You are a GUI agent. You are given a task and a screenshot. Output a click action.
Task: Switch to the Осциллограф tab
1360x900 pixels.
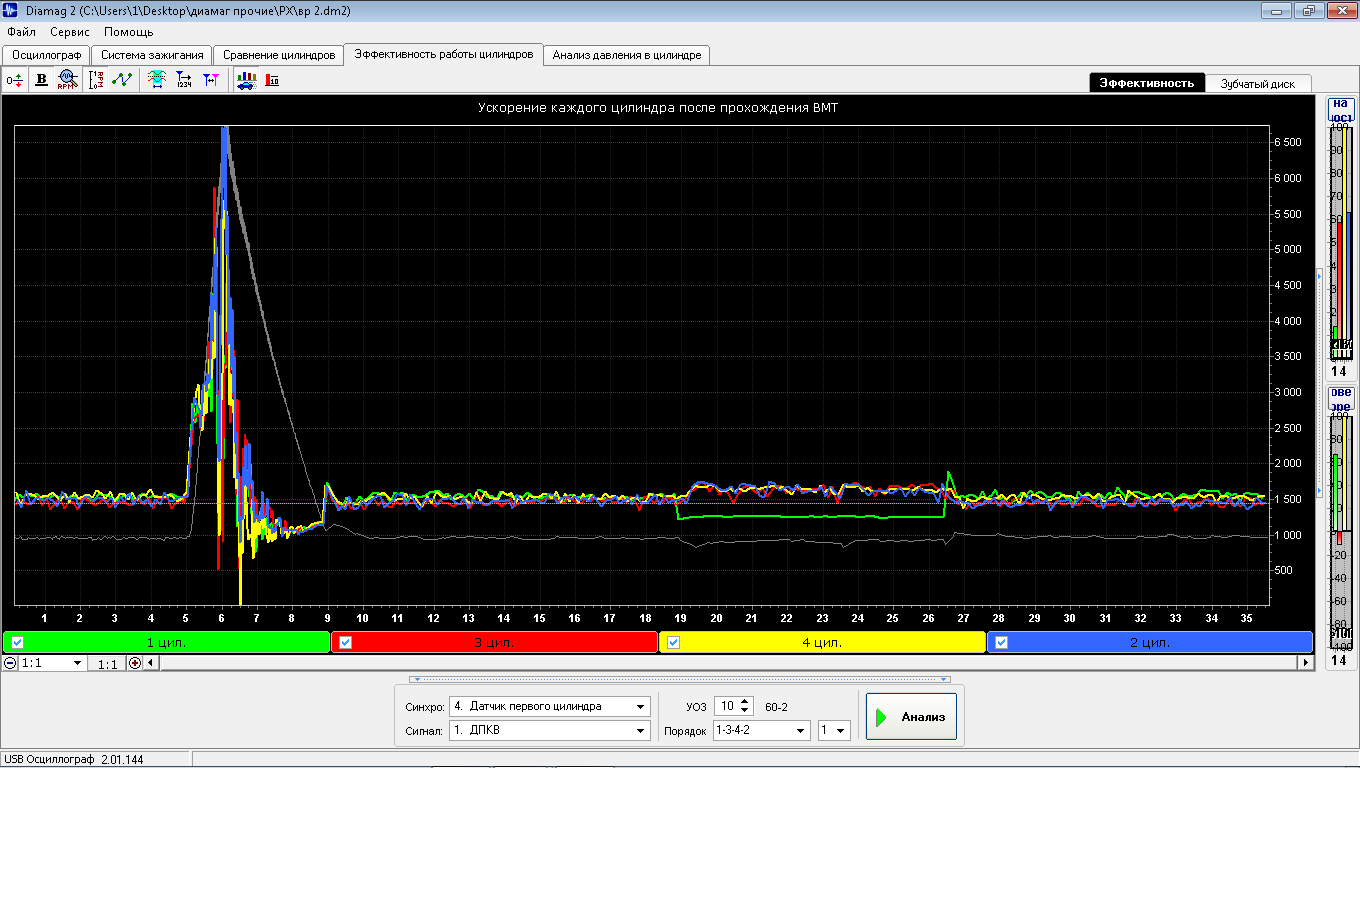tap(46, 55)
